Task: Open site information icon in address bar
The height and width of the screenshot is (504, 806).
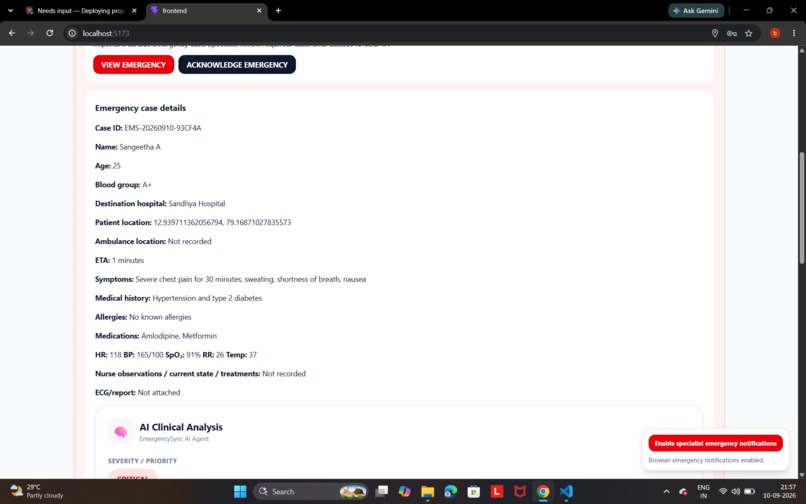Action: click(x=72, y=33)
